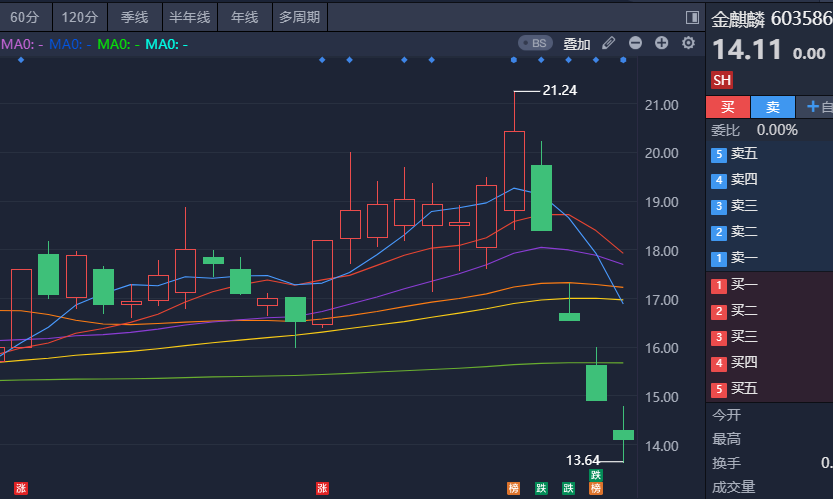The height and width of the screenshot is (499, 833).
Task: Click the 涨 marker under the mid-chart candle
Action: (322, 488)
